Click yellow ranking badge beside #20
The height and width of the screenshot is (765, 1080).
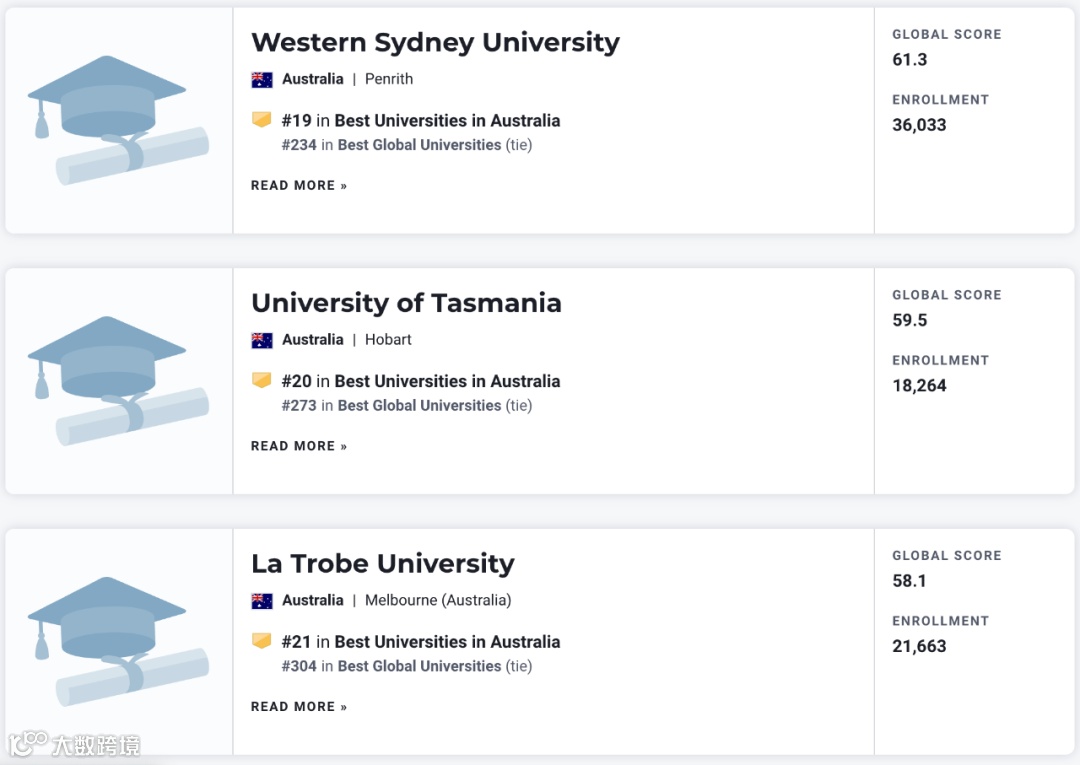click(262, 381)
